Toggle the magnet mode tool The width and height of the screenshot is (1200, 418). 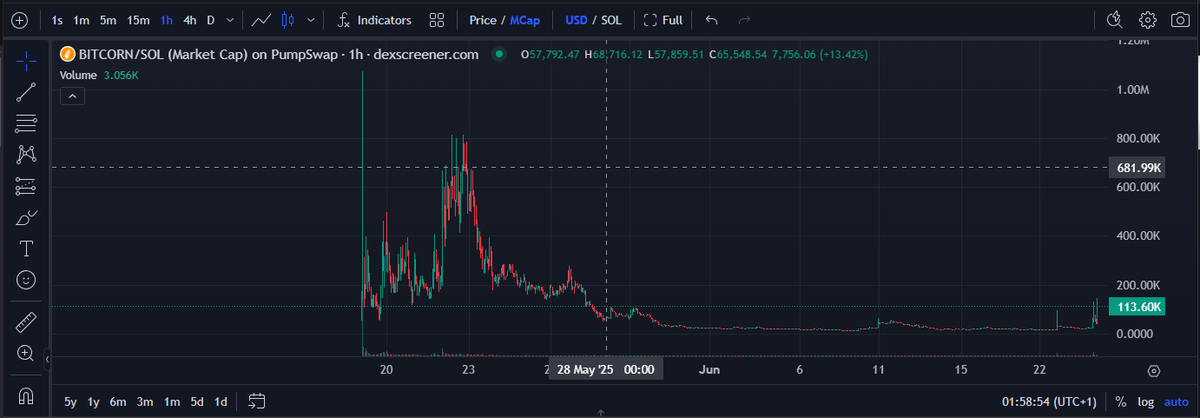(26, 395)
